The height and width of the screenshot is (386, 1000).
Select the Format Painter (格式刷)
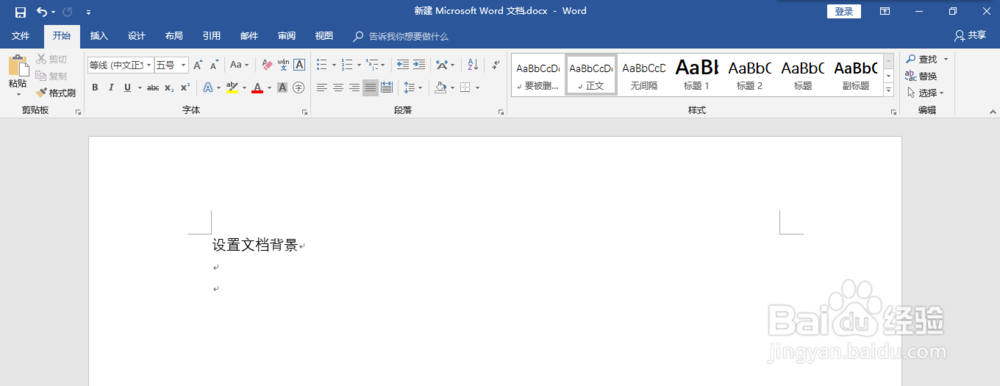55,93
